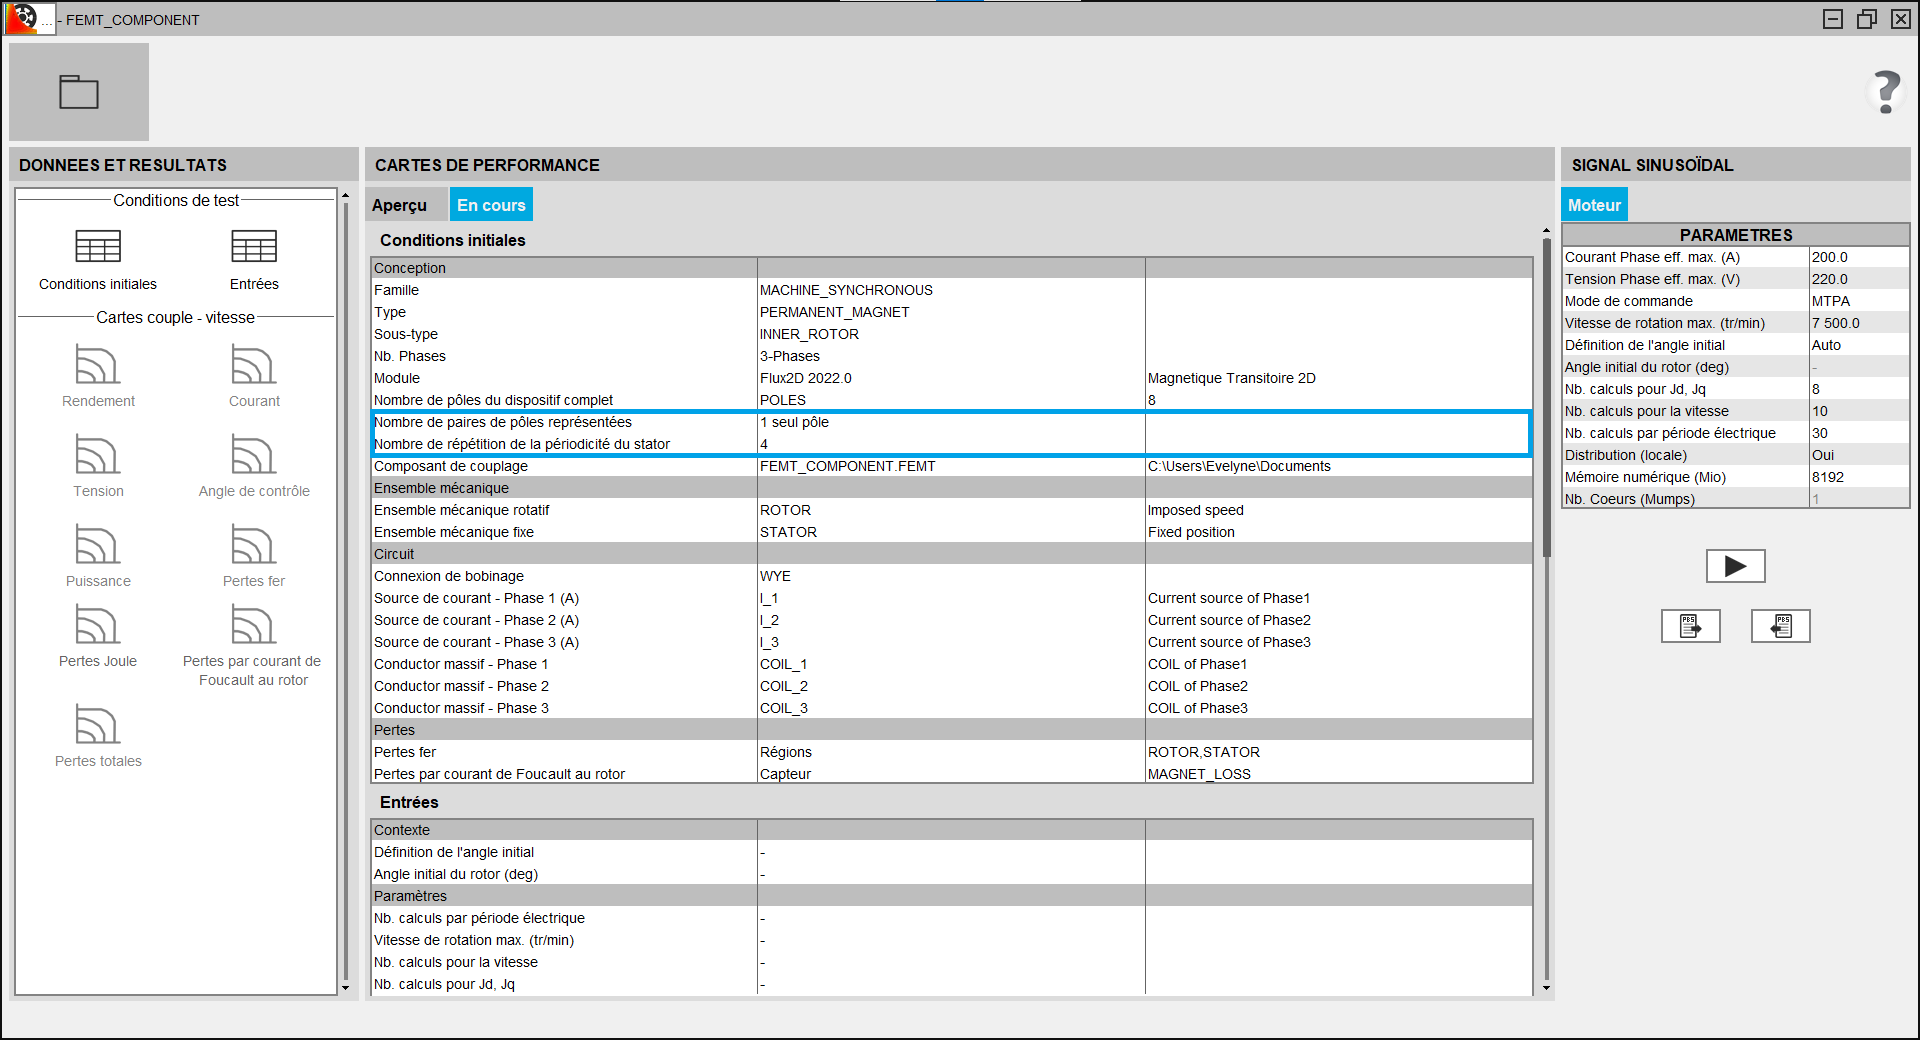This screenshot has height=1040, width=1920.
Task: Click the Angle initial du rotor value field
Action: [x=1859, y=367]
